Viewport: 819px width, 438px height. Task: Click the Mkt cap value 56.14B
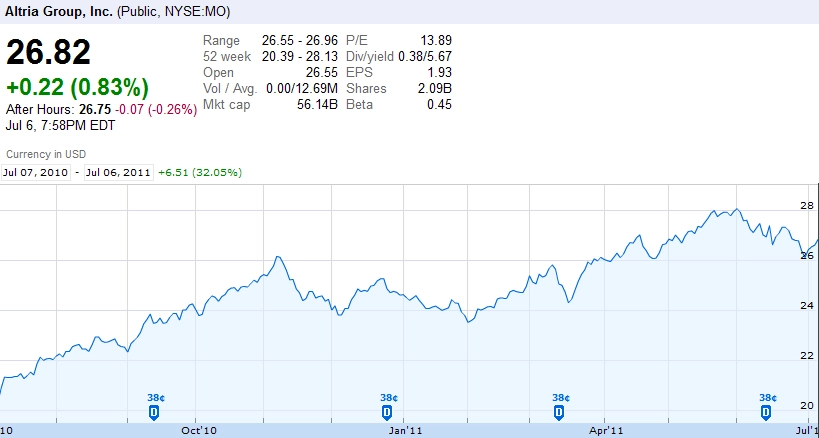coord(318,105)
